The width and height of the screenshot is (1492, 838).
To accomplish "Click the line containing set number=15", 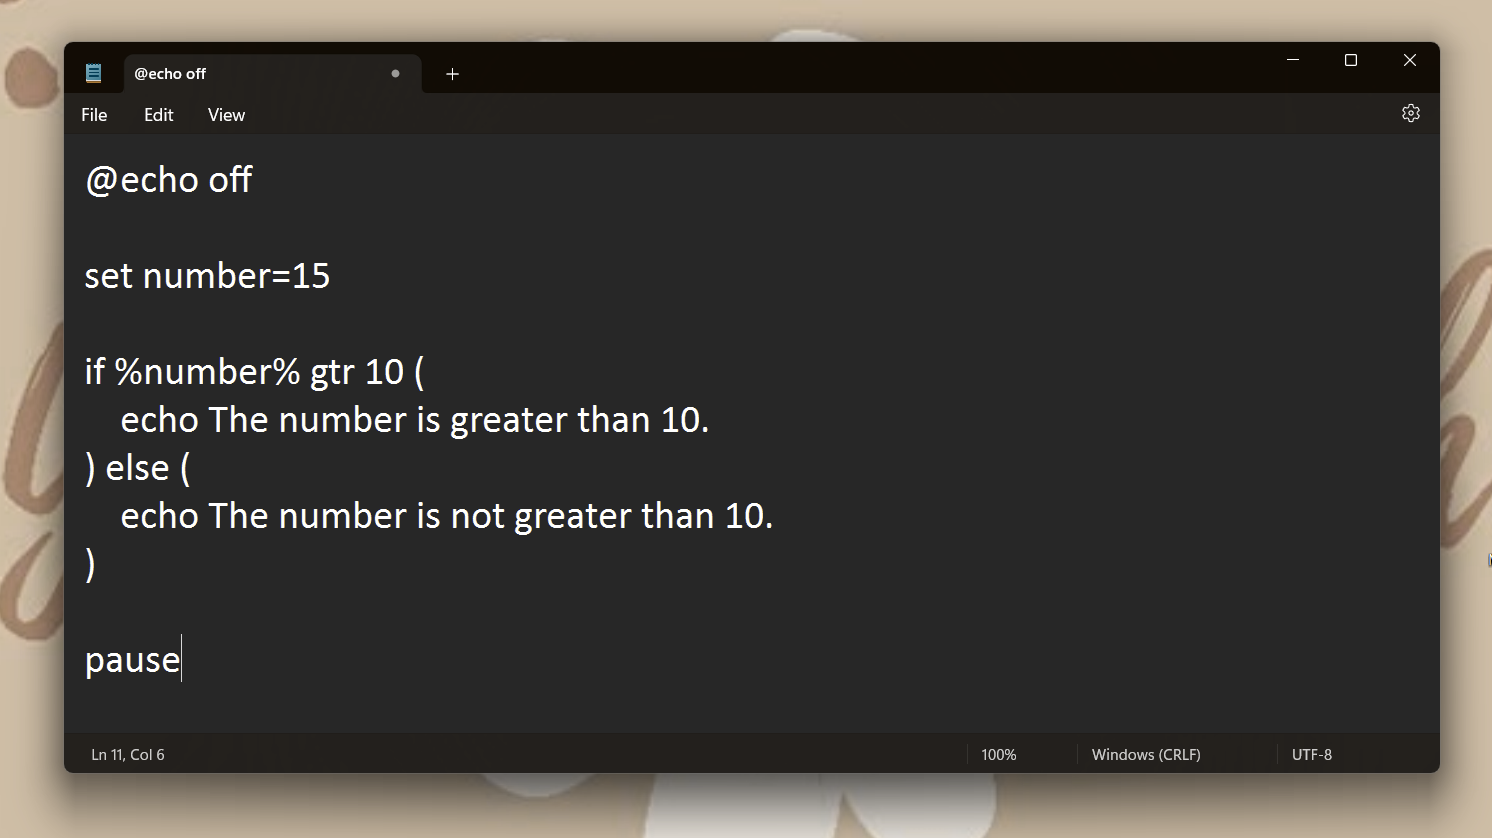I will tap(207, 276).
